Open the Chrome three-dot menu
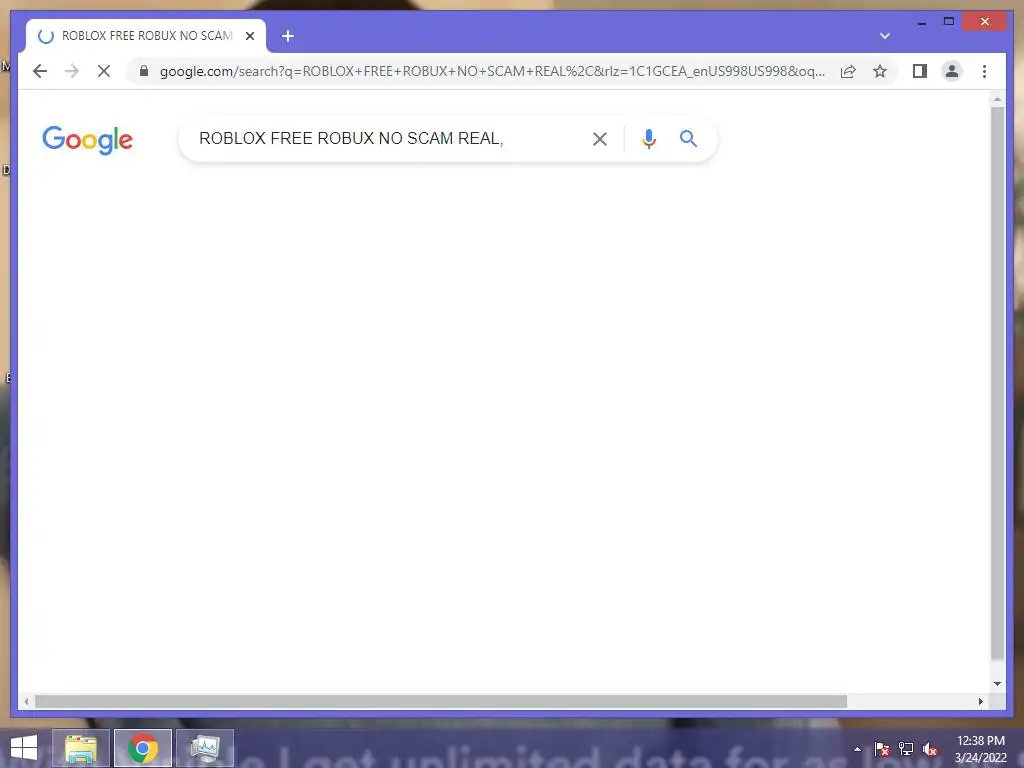Screen dimensions: 1024x768 [984, 71]
